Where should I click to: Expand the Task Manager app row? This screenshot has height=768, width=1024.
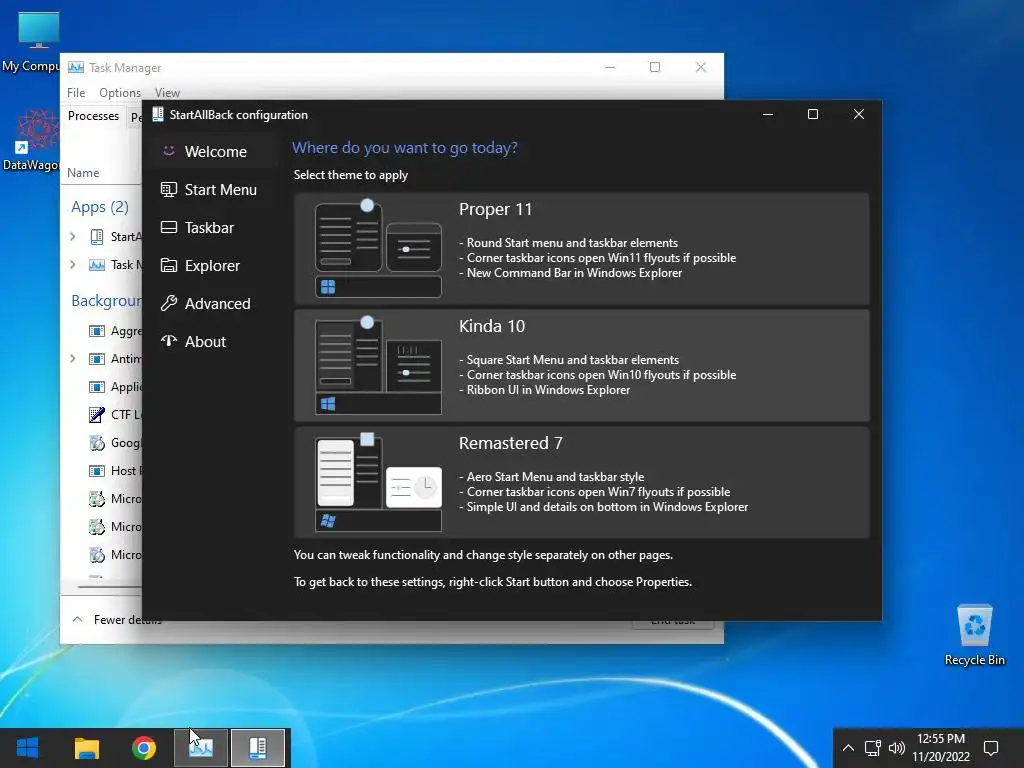click(72, 264)
